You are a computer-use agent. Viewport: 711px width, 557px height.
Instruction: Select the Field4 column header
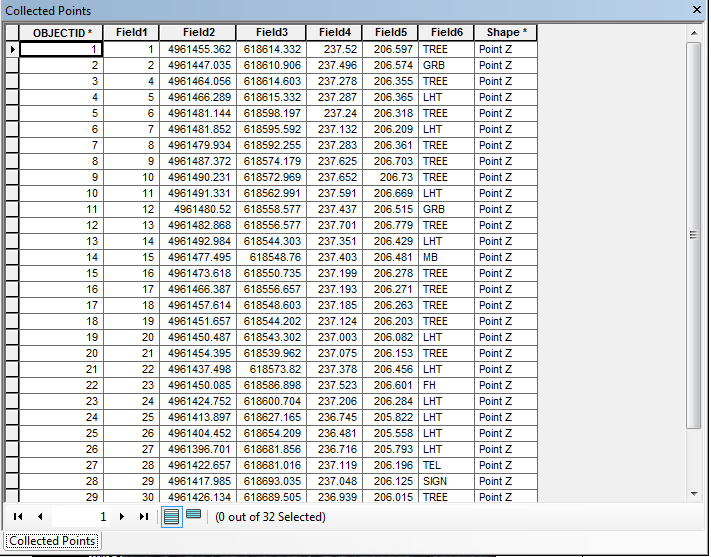(334, 33)
